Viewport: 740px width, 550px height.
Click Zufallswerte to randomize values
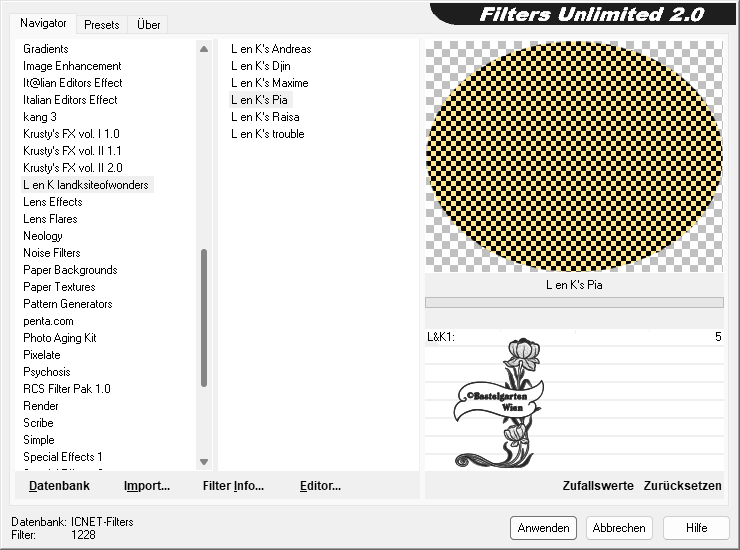pyautogui.click(x=598, y=486)
